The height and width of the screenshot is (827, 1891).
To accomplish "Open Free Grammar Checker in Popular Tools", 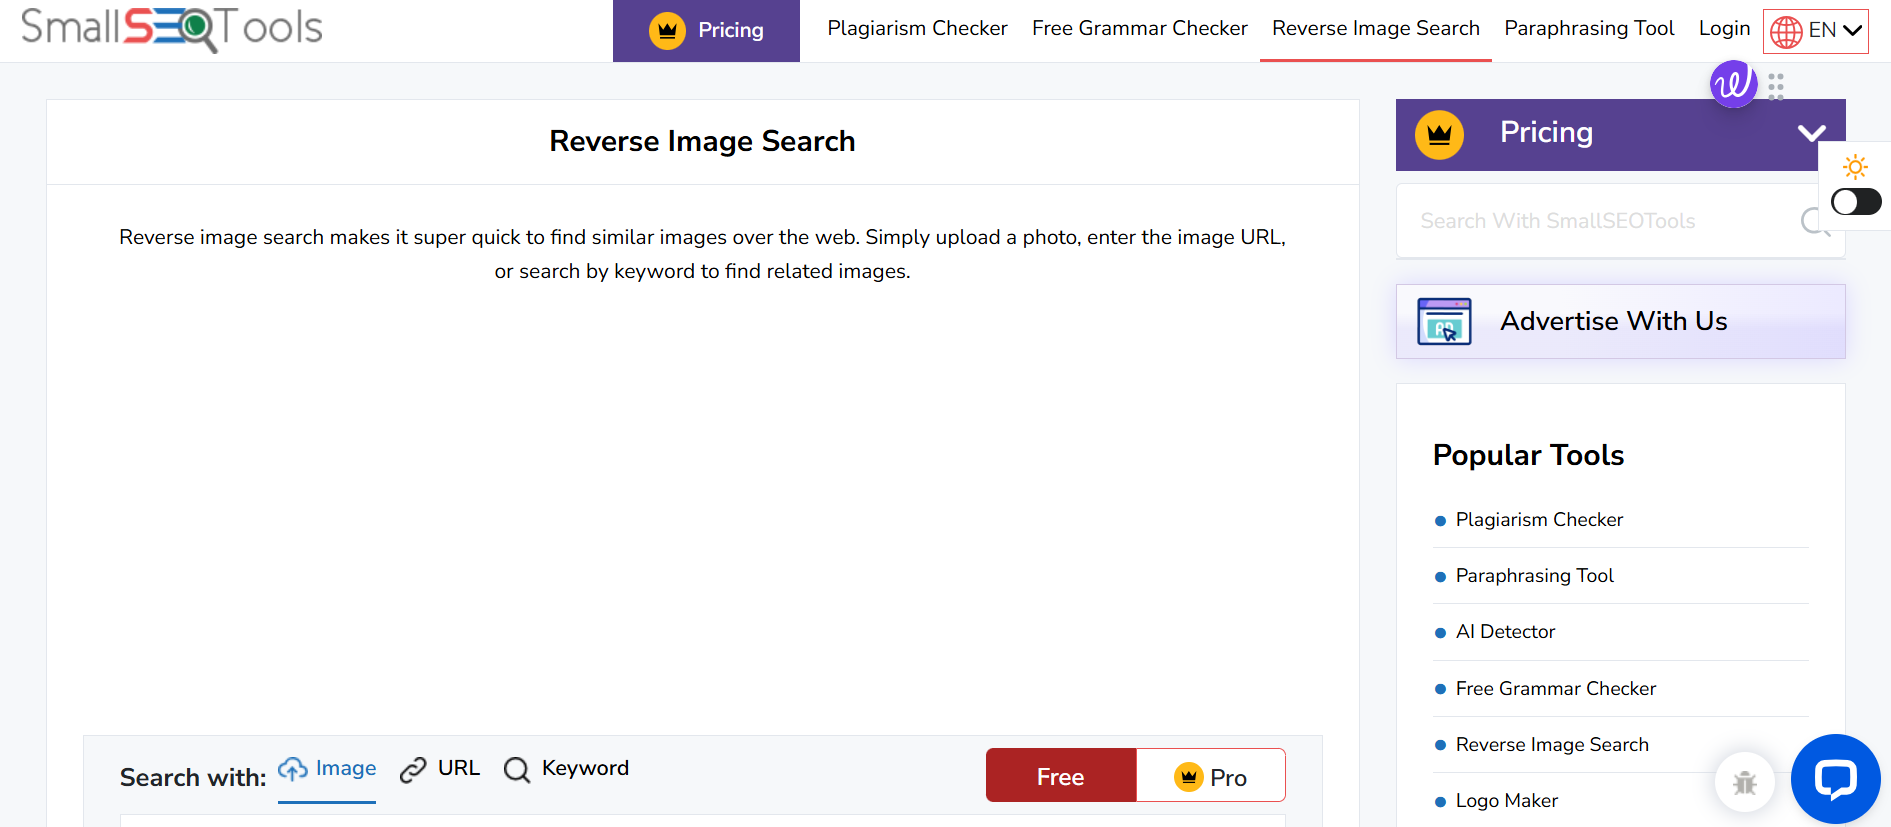I will 1556,689.
